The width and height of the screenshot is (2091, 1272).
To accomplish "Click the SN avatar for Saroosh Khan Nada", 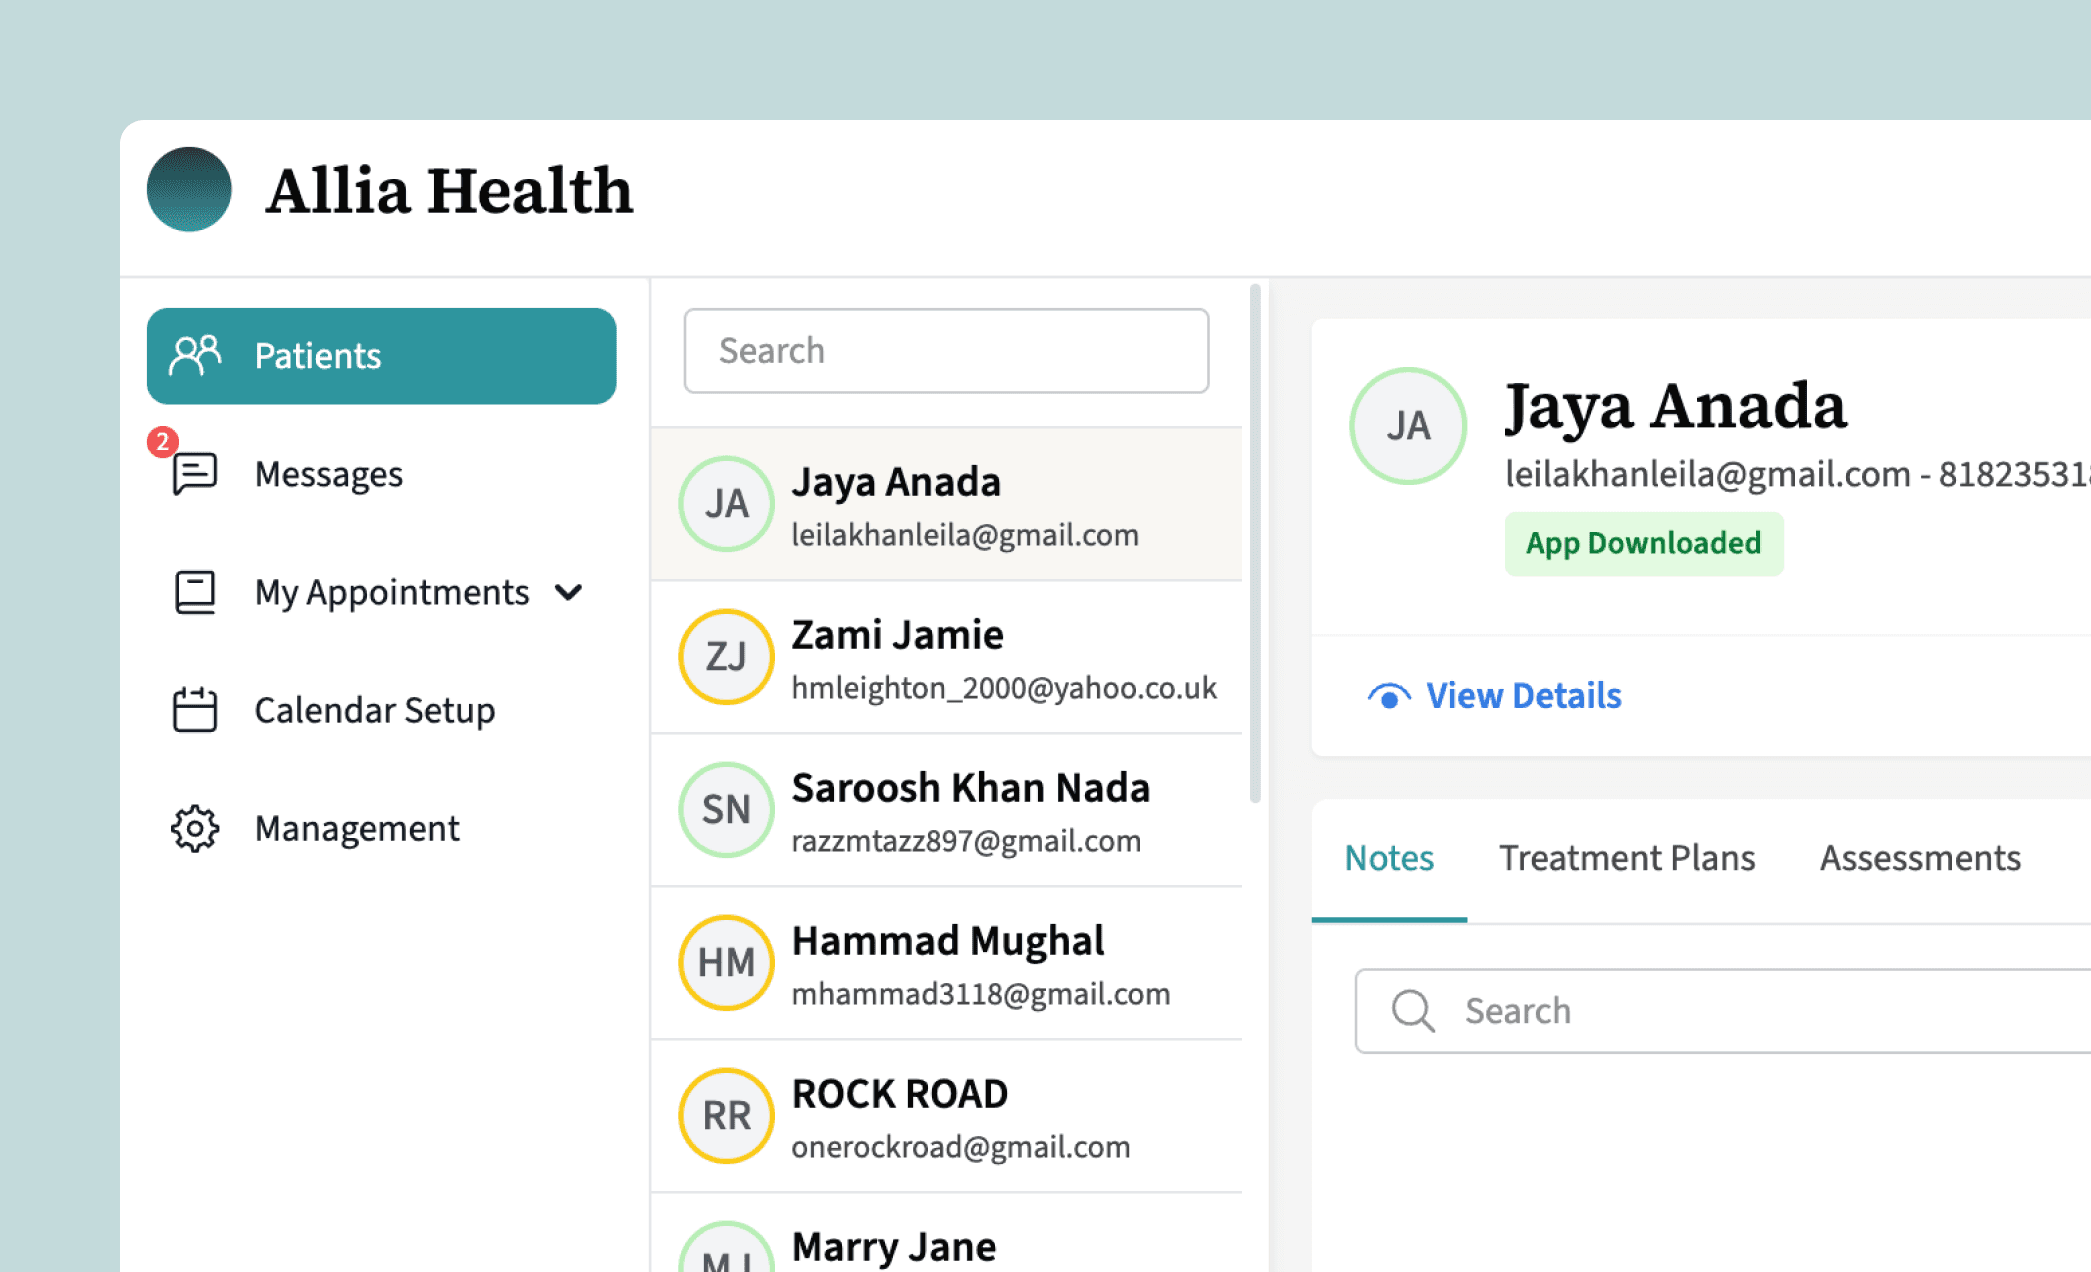I will (x=726, y=810).
